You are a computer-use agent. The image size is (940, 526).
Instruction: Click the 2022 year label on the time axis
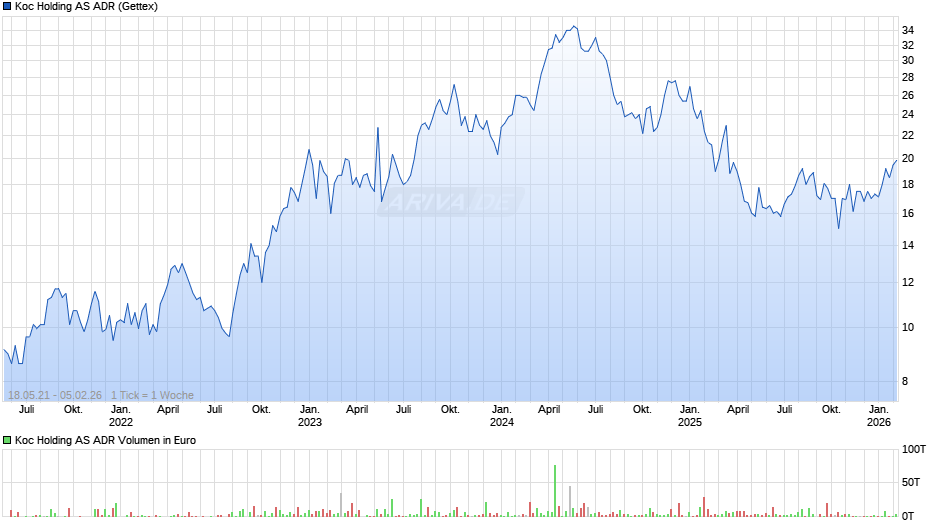pos(120,422)
